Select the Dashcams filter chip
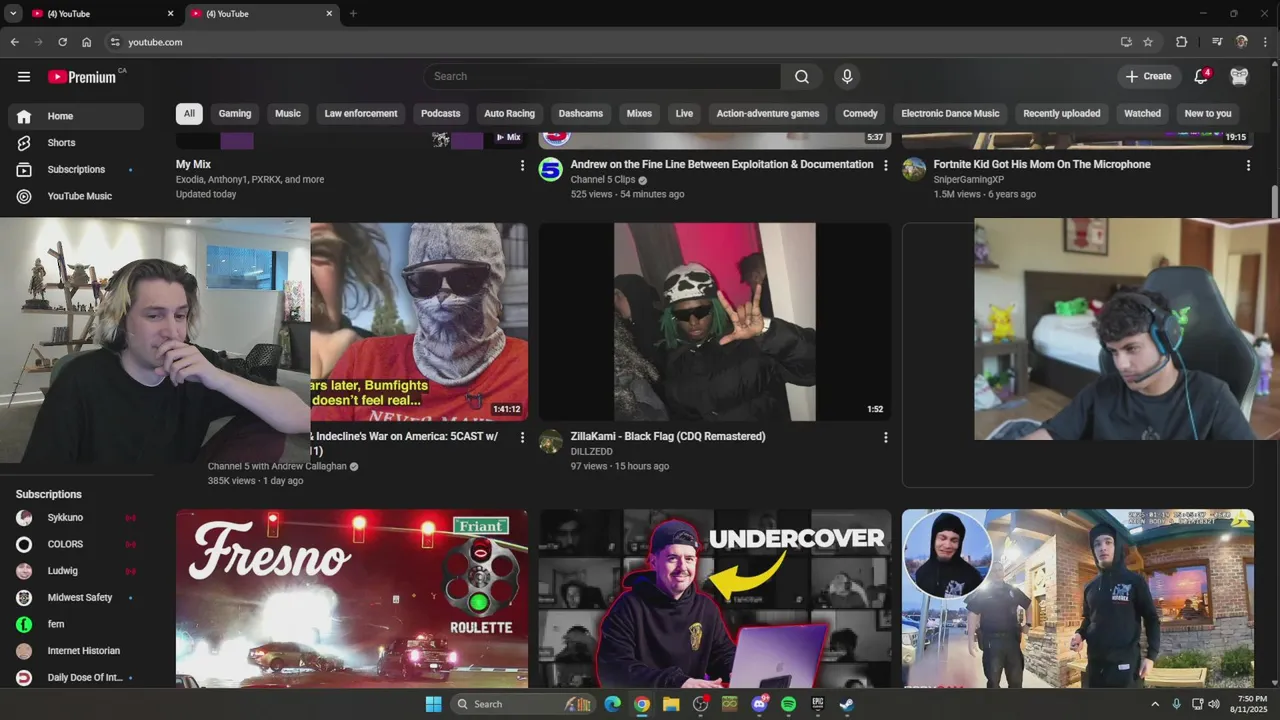The width and height of the screenshot is (1280, 720). click(581, 114)
